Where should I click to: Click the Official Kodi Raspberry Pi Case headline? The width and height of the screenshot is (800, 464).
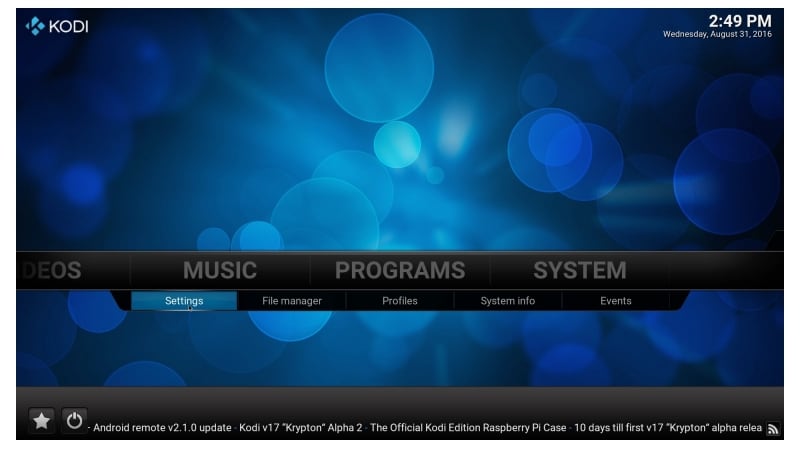(x=467, y=428)
